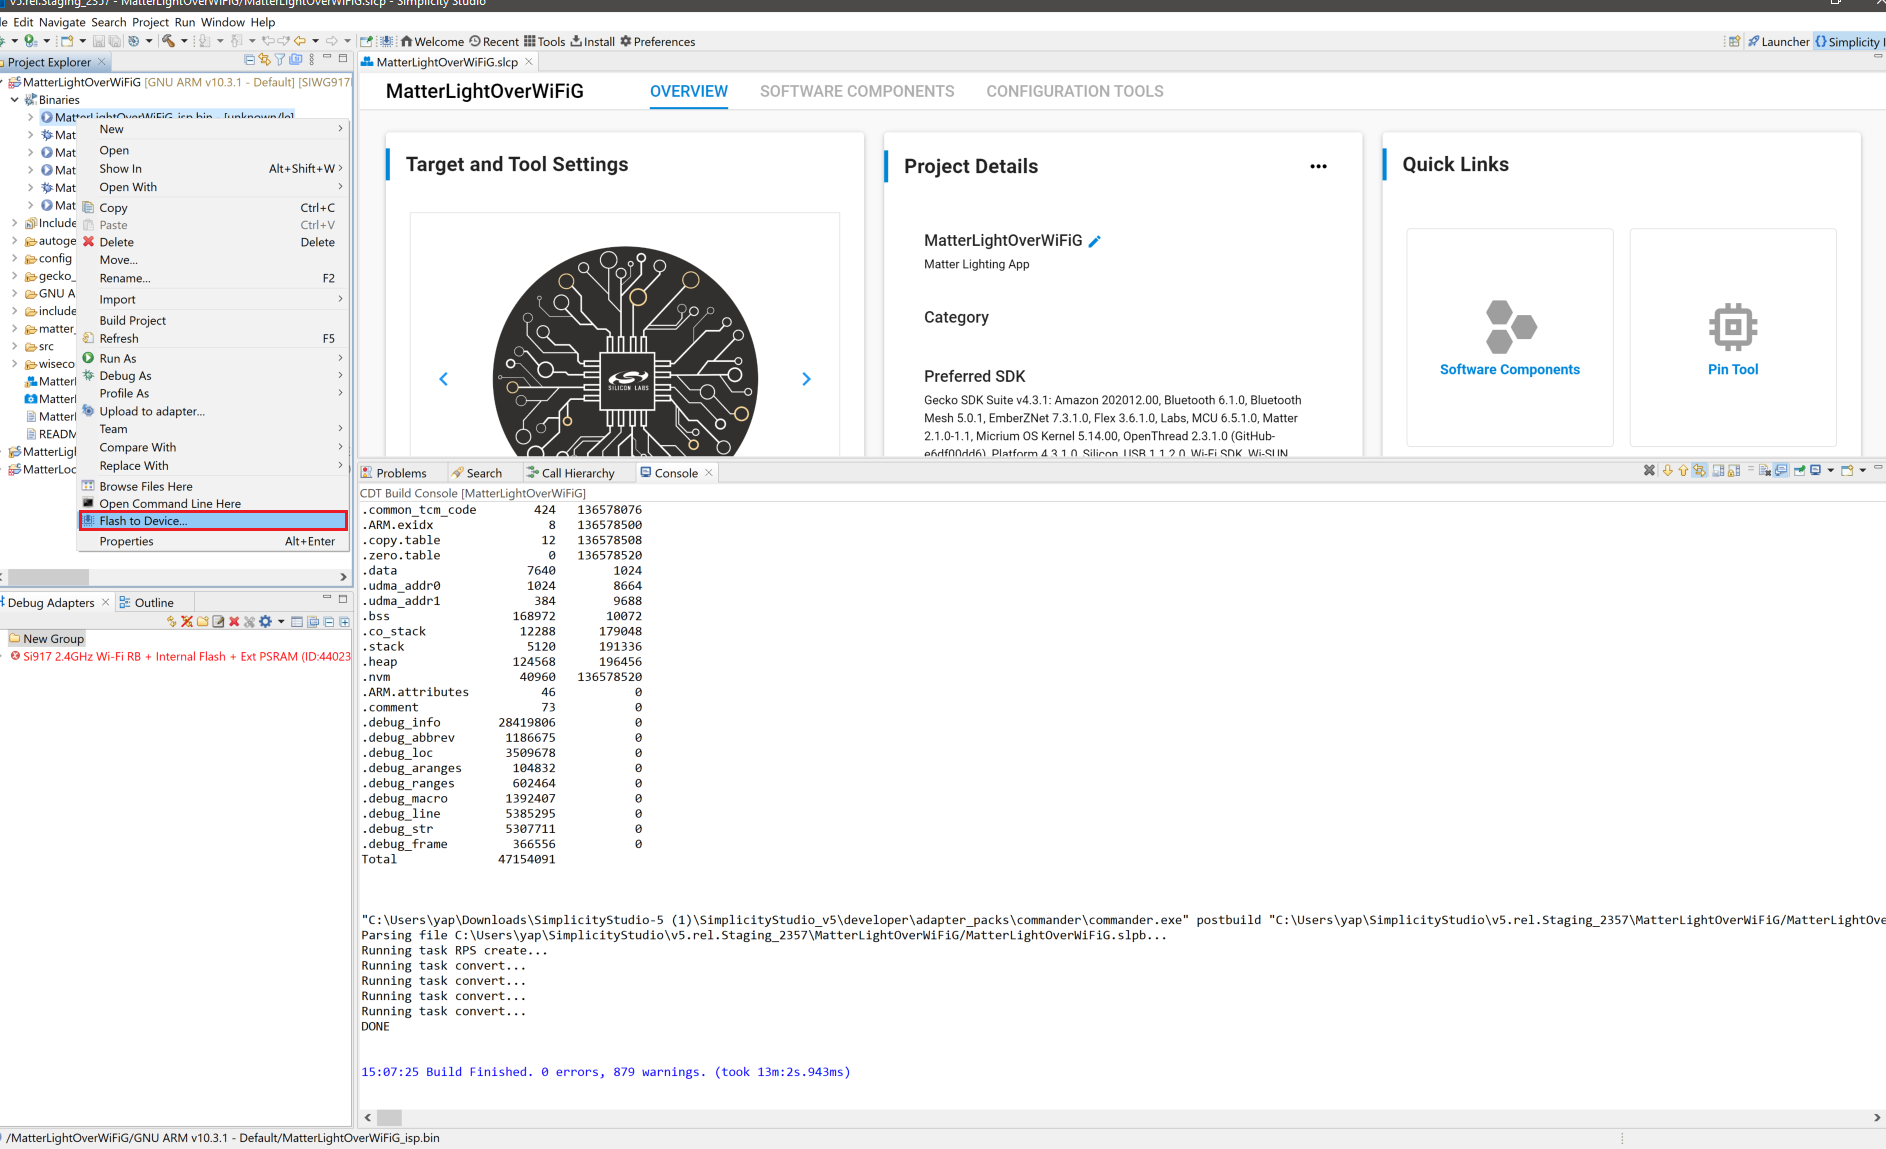The width and height of the screenshot is (1886, 1149).
Task: Click the down arrow Next Error console icon
Action: coord(1668,470)
